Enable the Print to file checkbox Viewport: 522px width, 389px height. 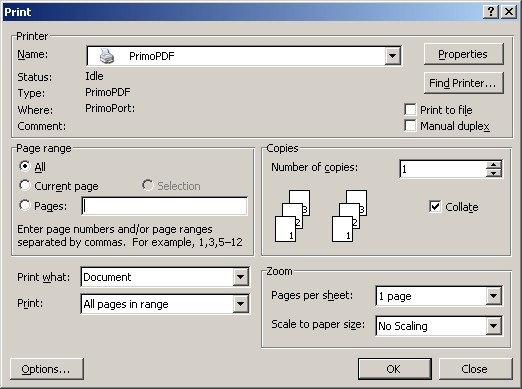(410, 109)
